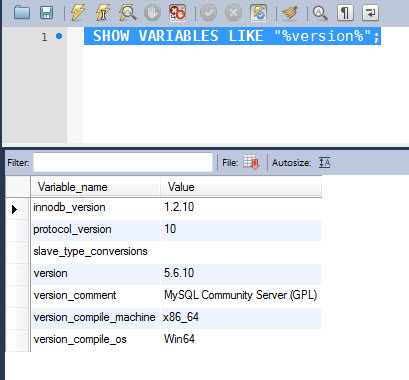
Task: Run Explain with the lightning magnifier icon
Action: click(128, 13)
